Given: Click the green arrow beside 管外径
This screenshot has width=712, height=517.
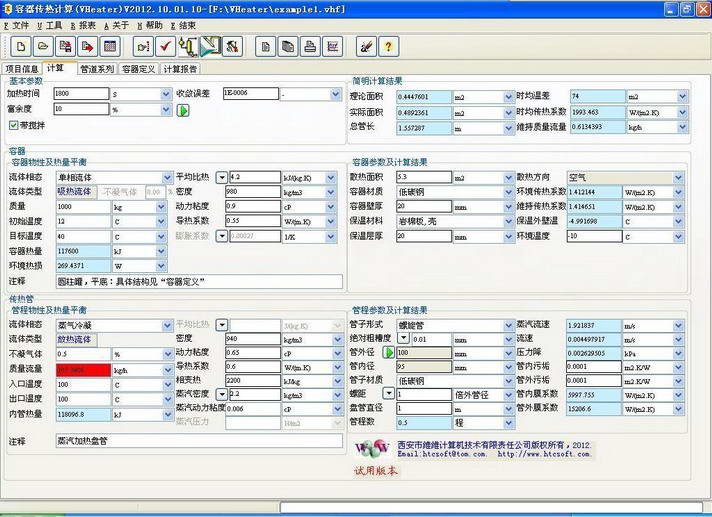Looking at the screenshot, I should click(388, 353).
